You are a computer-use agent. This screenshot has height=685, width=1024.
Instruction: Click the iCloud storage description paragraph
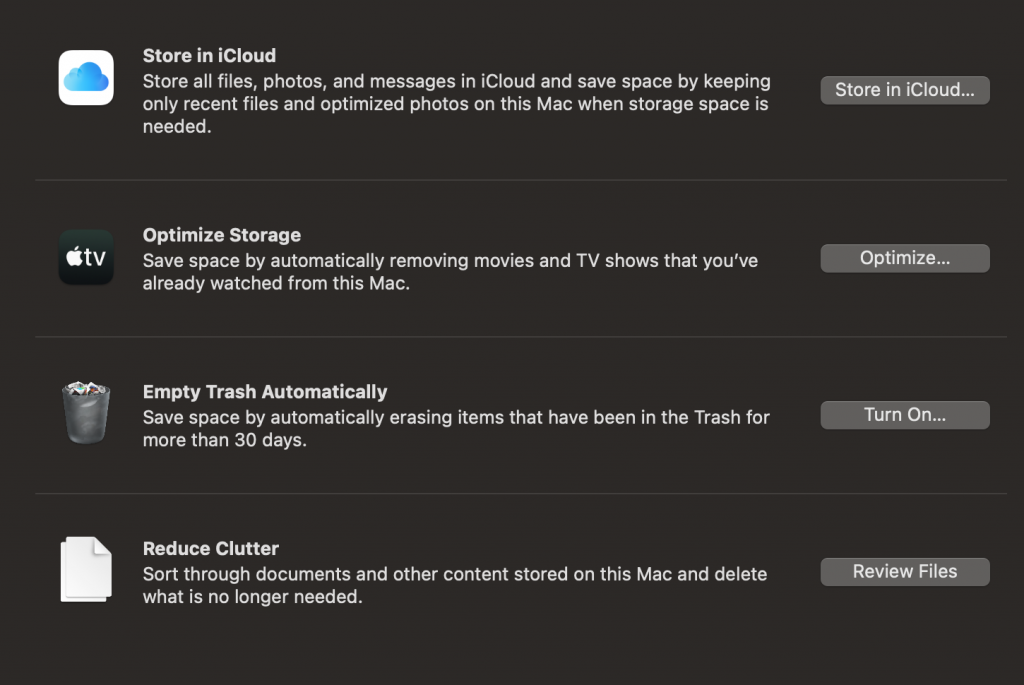tap(455, 104)
